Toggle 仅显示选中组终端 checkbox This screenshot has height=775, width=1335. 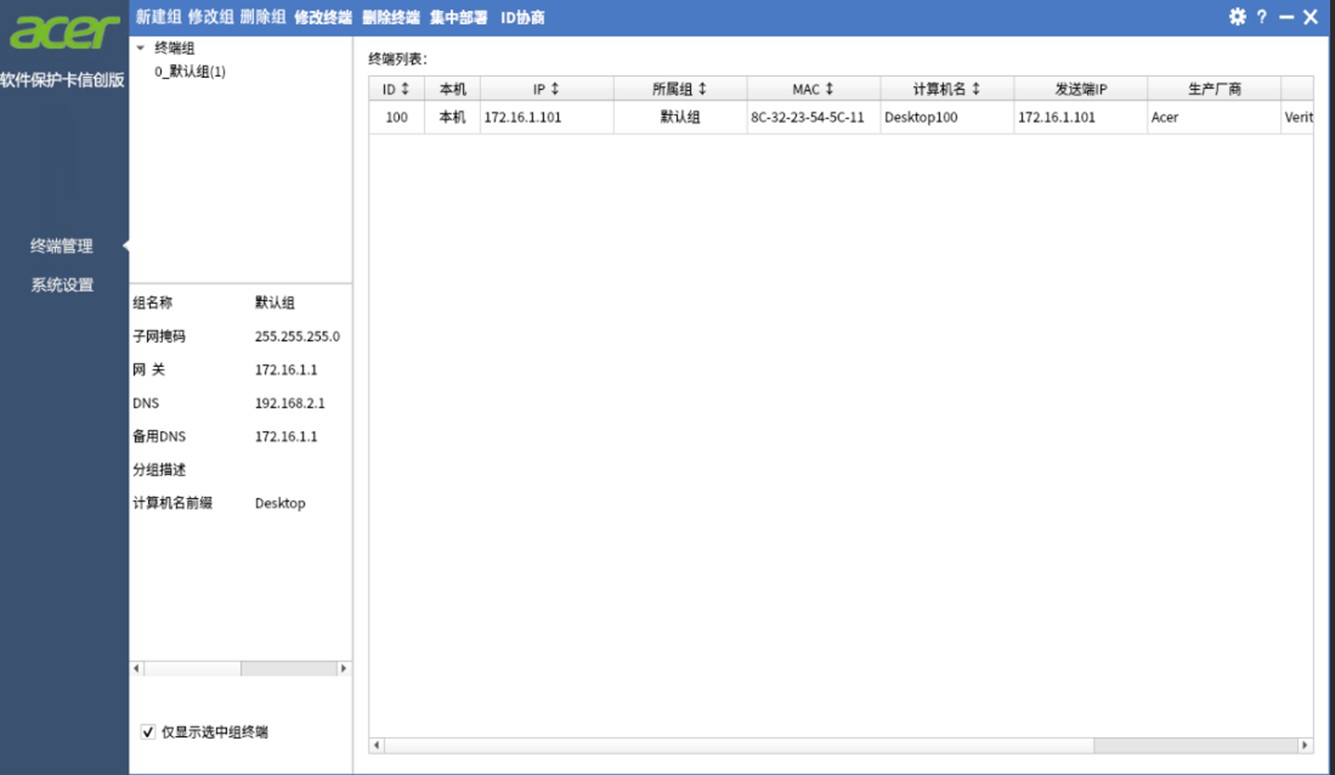(149, 732)
